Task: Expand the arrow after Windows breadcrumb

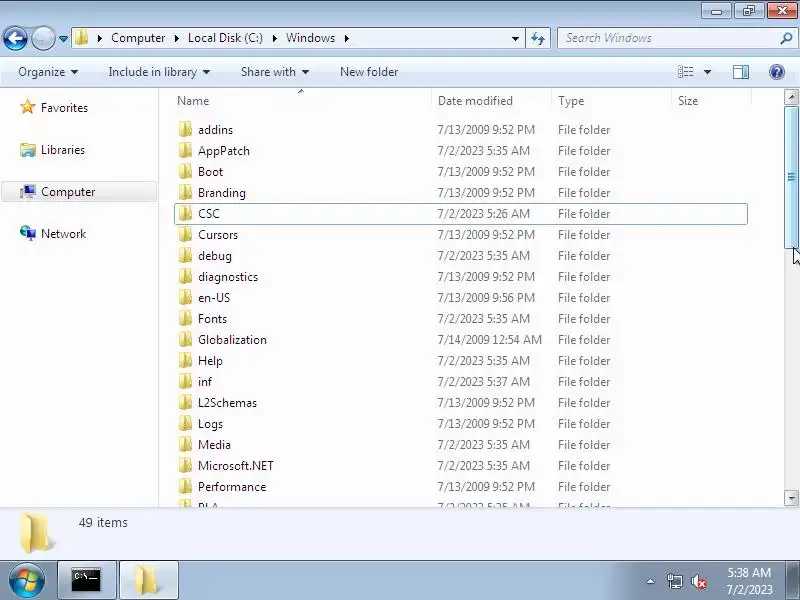Action: coord(347,38)
